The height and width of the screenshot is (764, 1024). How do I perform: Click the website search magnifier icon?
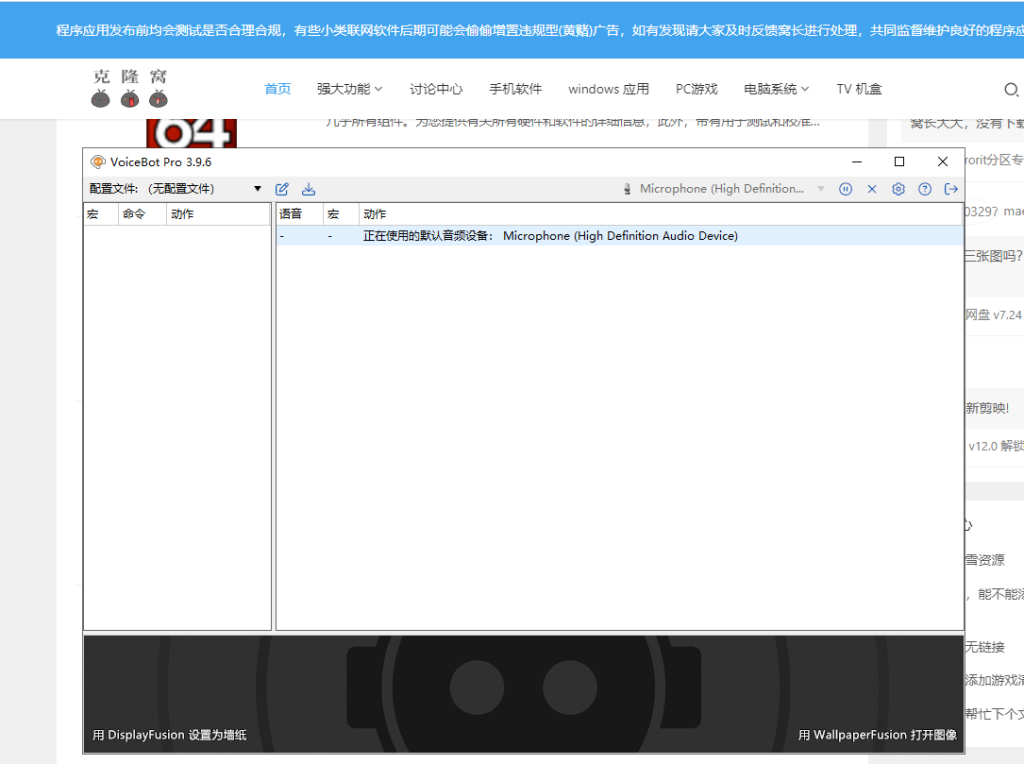[x=1011, y=89]
